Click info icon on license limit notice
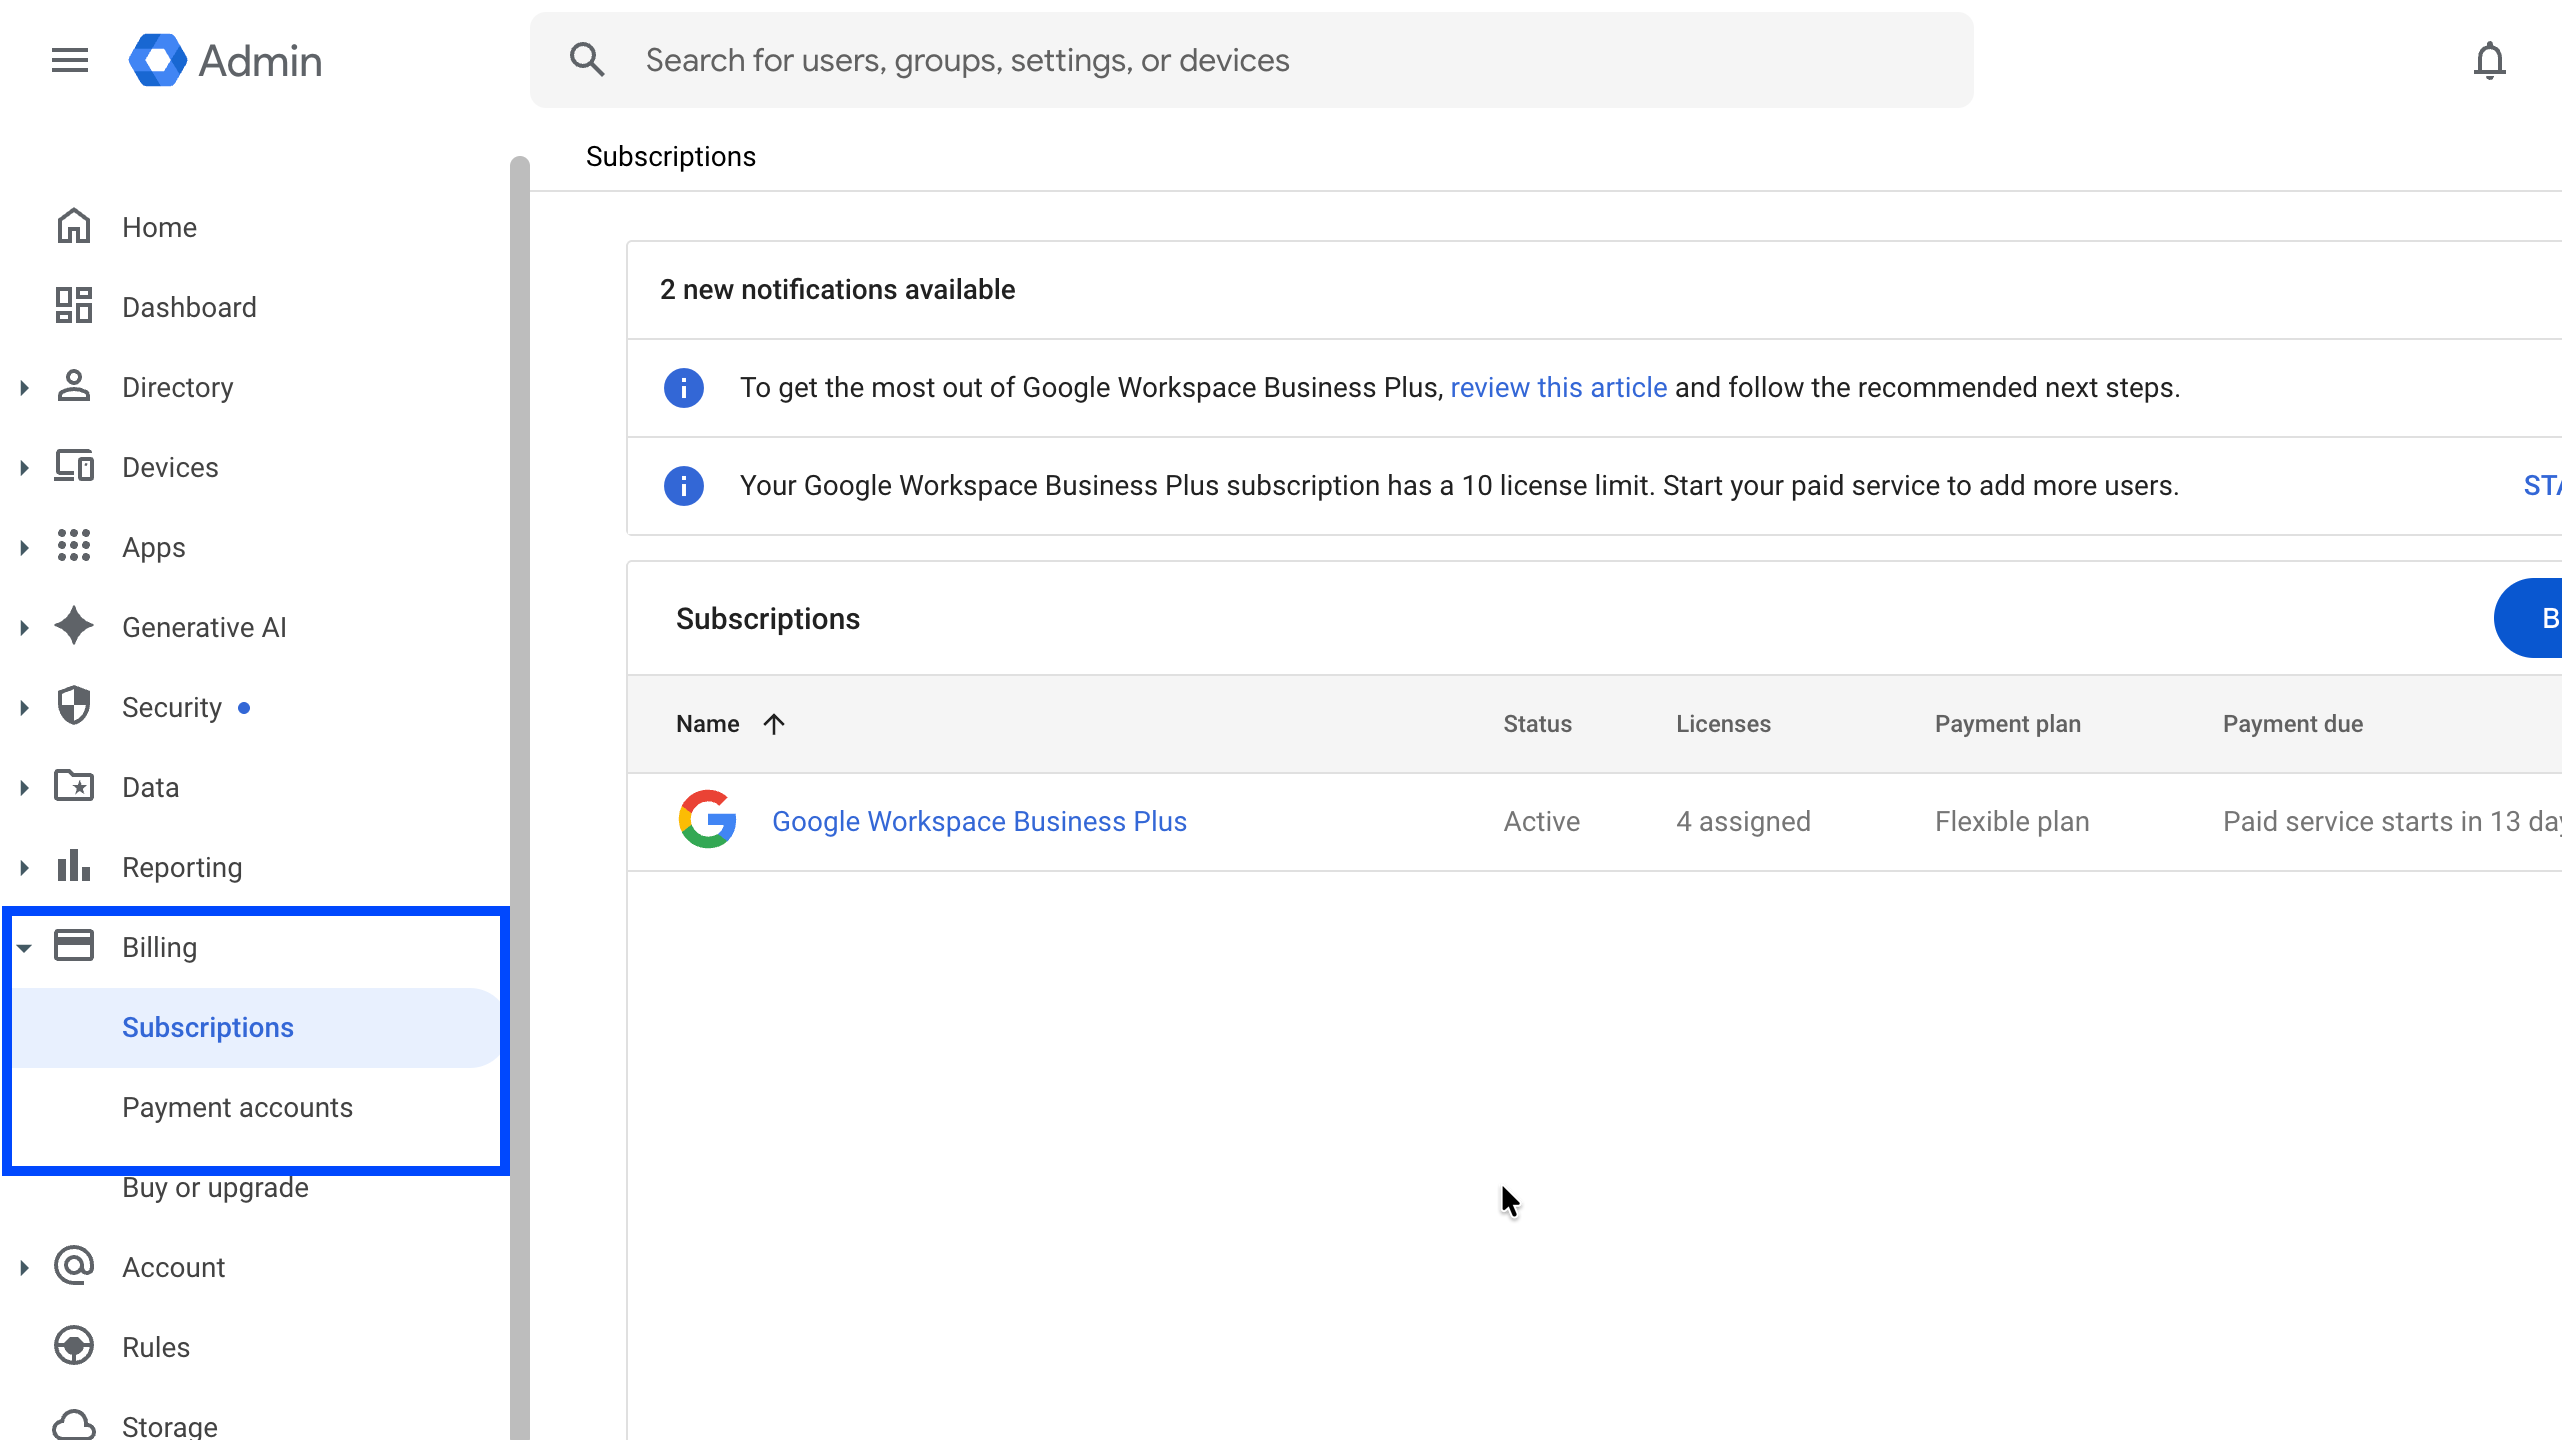Viewport: 2562px width, 1440px height. click(x=684, y=486)
